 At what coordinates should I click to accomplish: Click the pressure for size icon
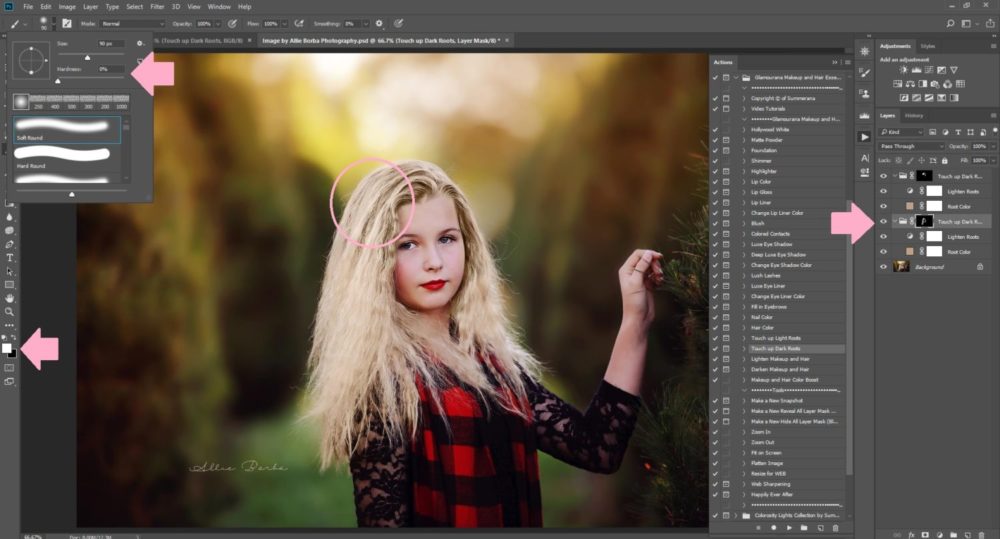click(x=399, y=24)
